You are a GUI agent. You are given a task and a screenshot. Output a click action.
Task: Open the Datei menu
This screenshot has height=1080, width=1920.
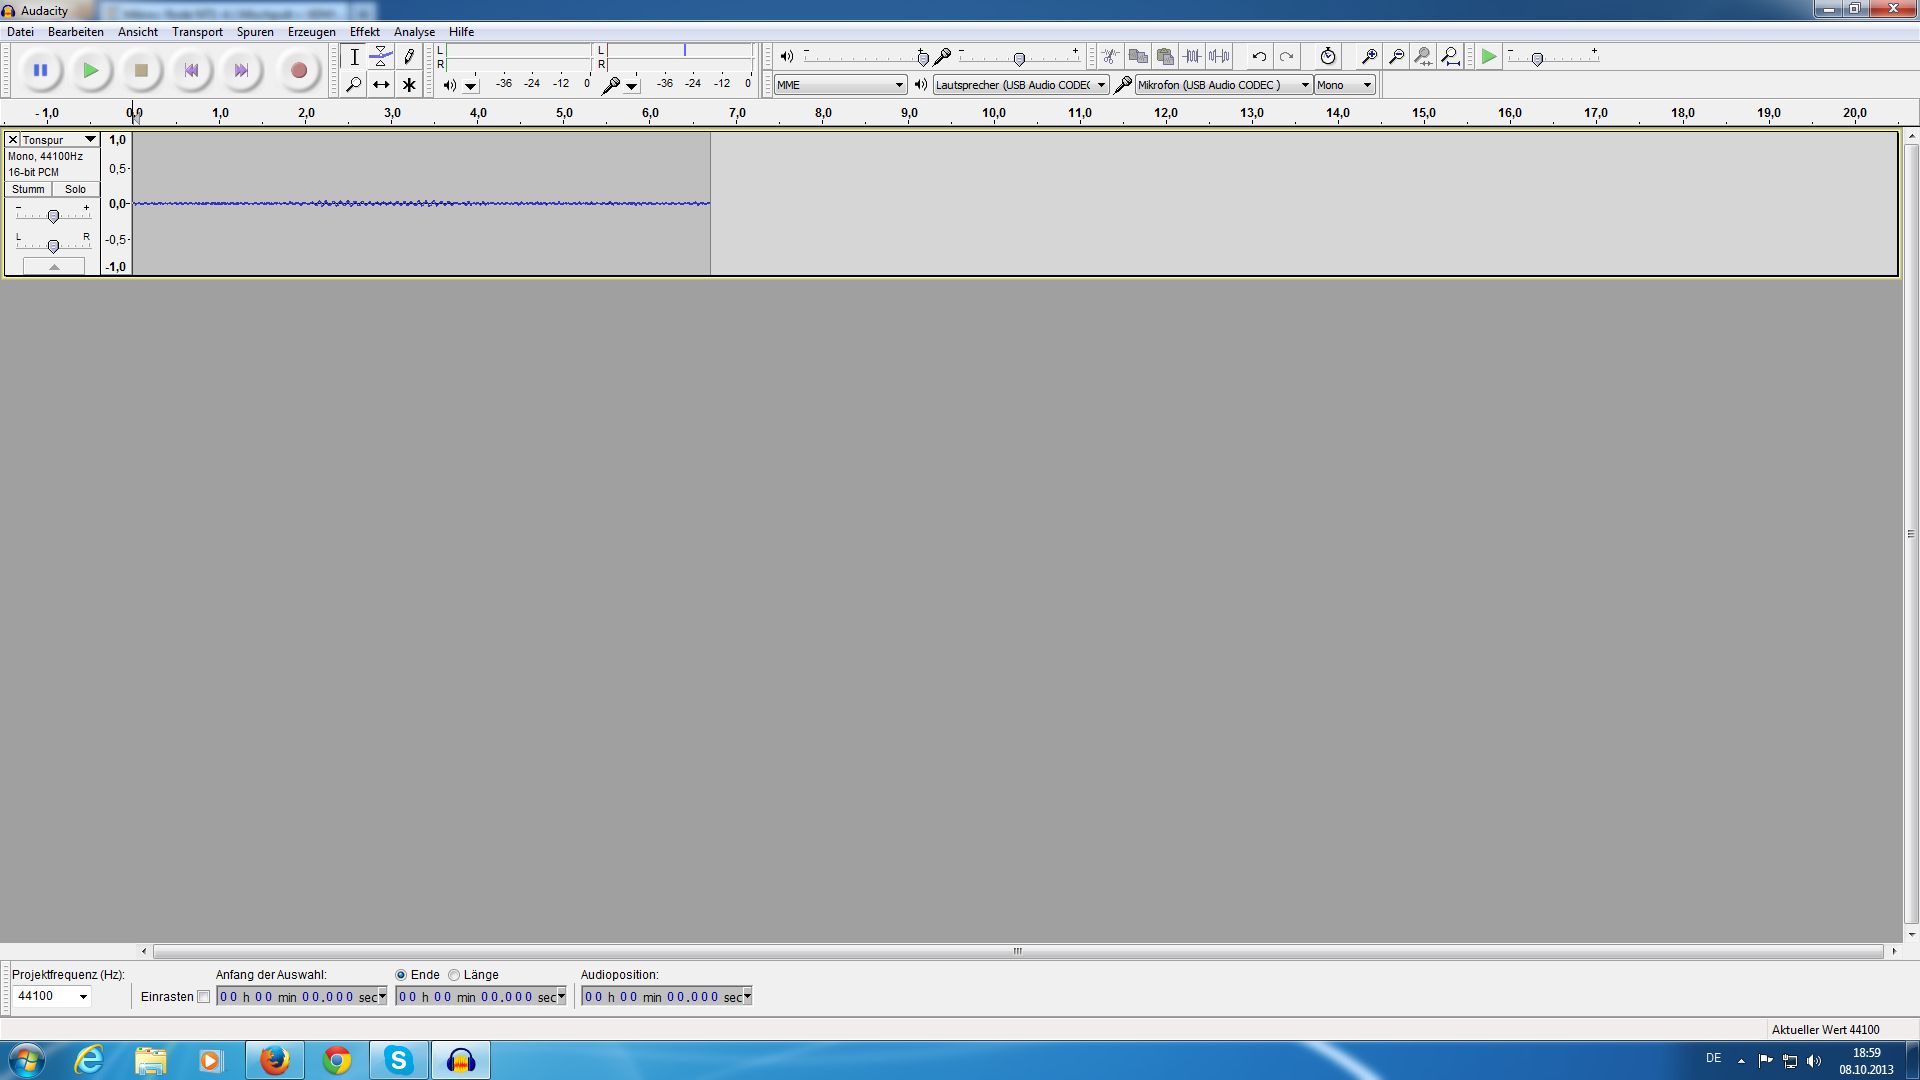click(x=20, y=32)
